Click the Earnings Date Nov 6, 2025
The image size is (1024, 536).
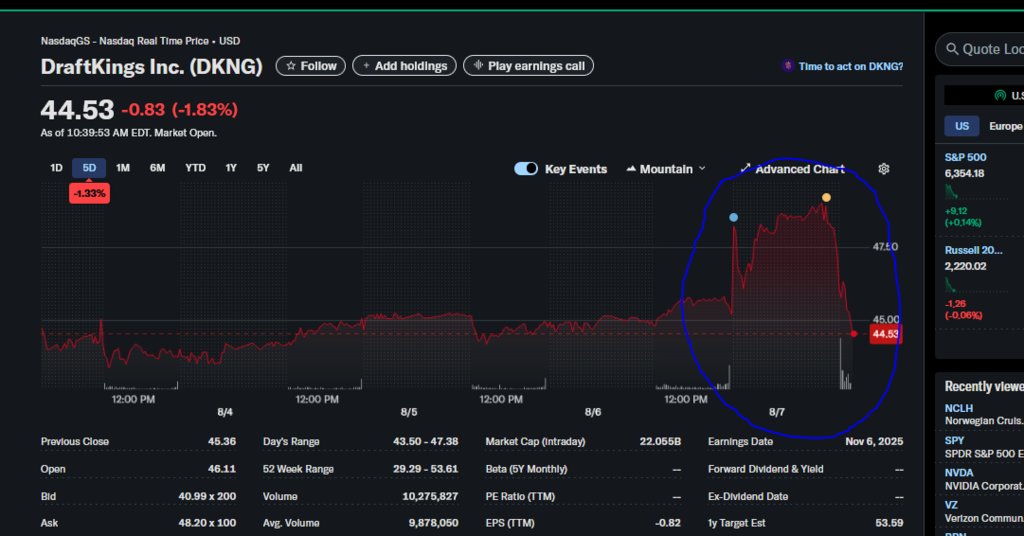874,441
